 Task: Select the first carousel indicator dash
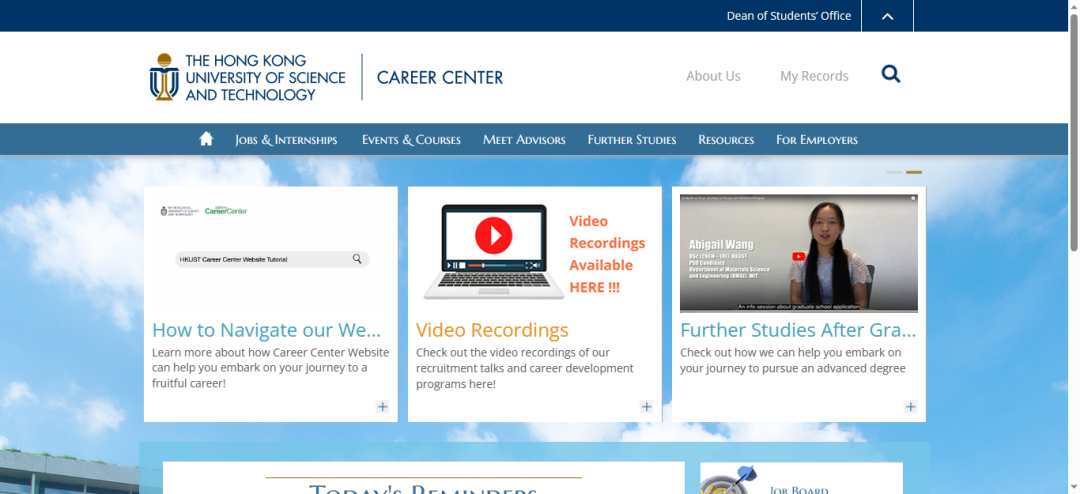pyautogui.click(x=894, y=172)
